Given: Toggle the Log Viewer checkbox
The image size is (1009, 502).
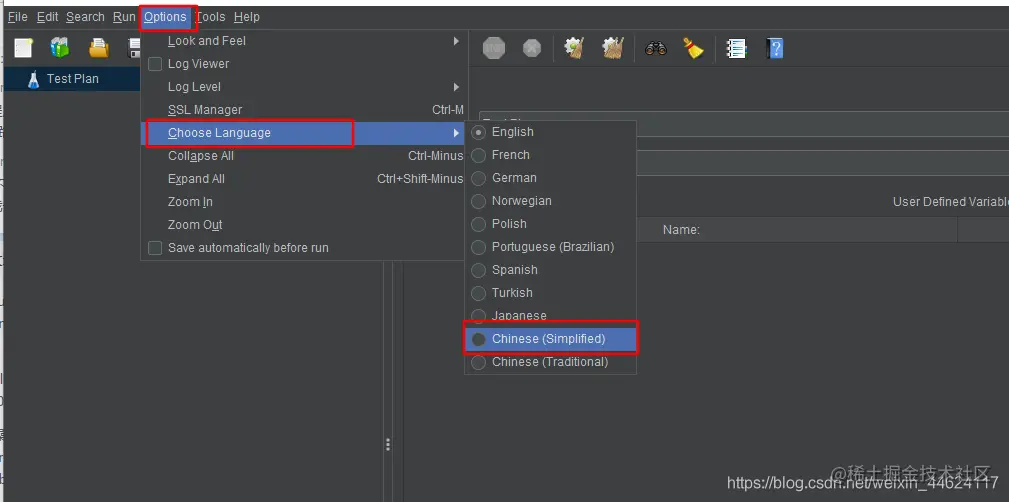Looking at the screenshot, I should (155, 64).
